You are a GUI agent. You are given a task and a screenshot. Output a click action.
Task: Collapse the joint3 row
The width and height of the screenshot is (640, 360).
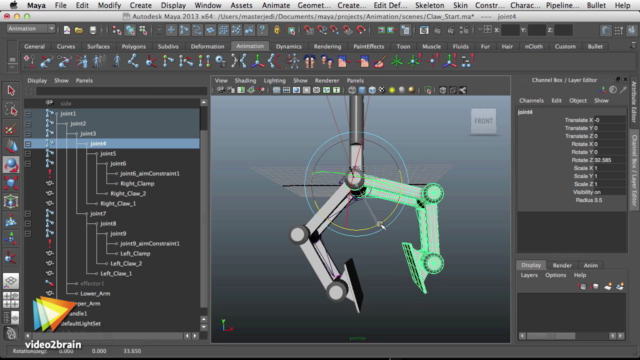pyautogui.click(x=28, y=133)
